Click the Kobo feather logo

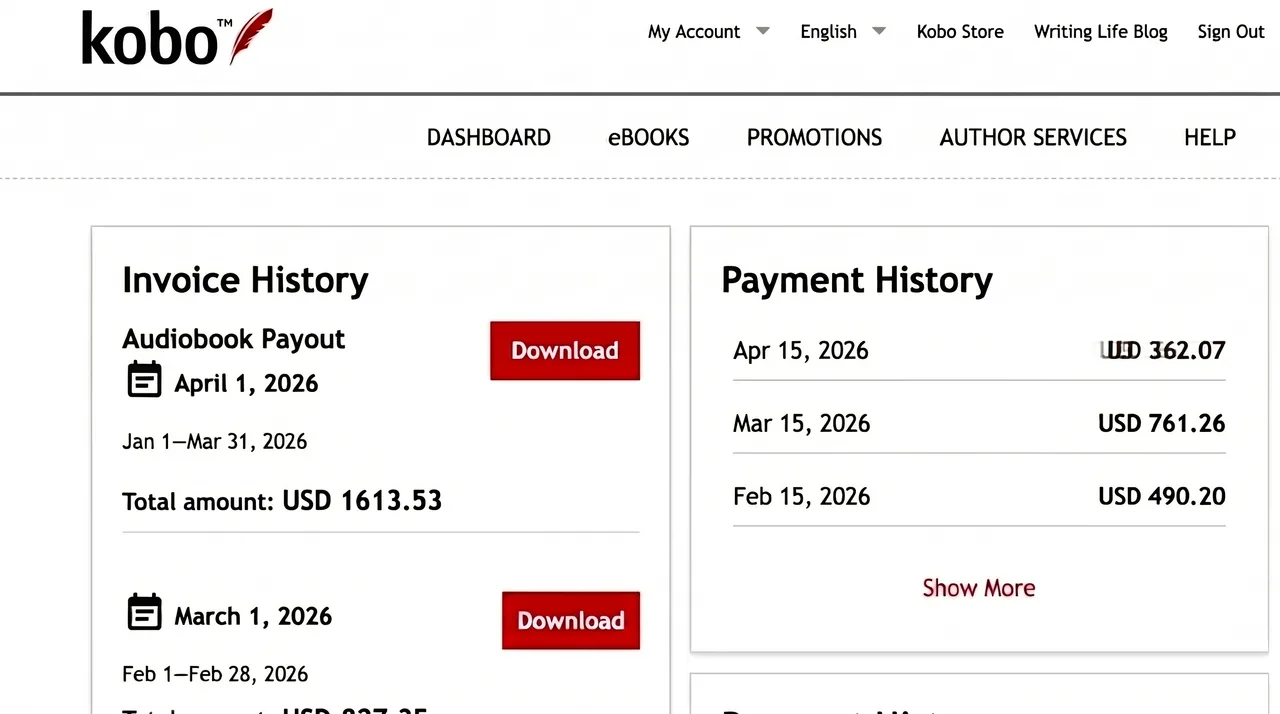(x=177, y=38)
